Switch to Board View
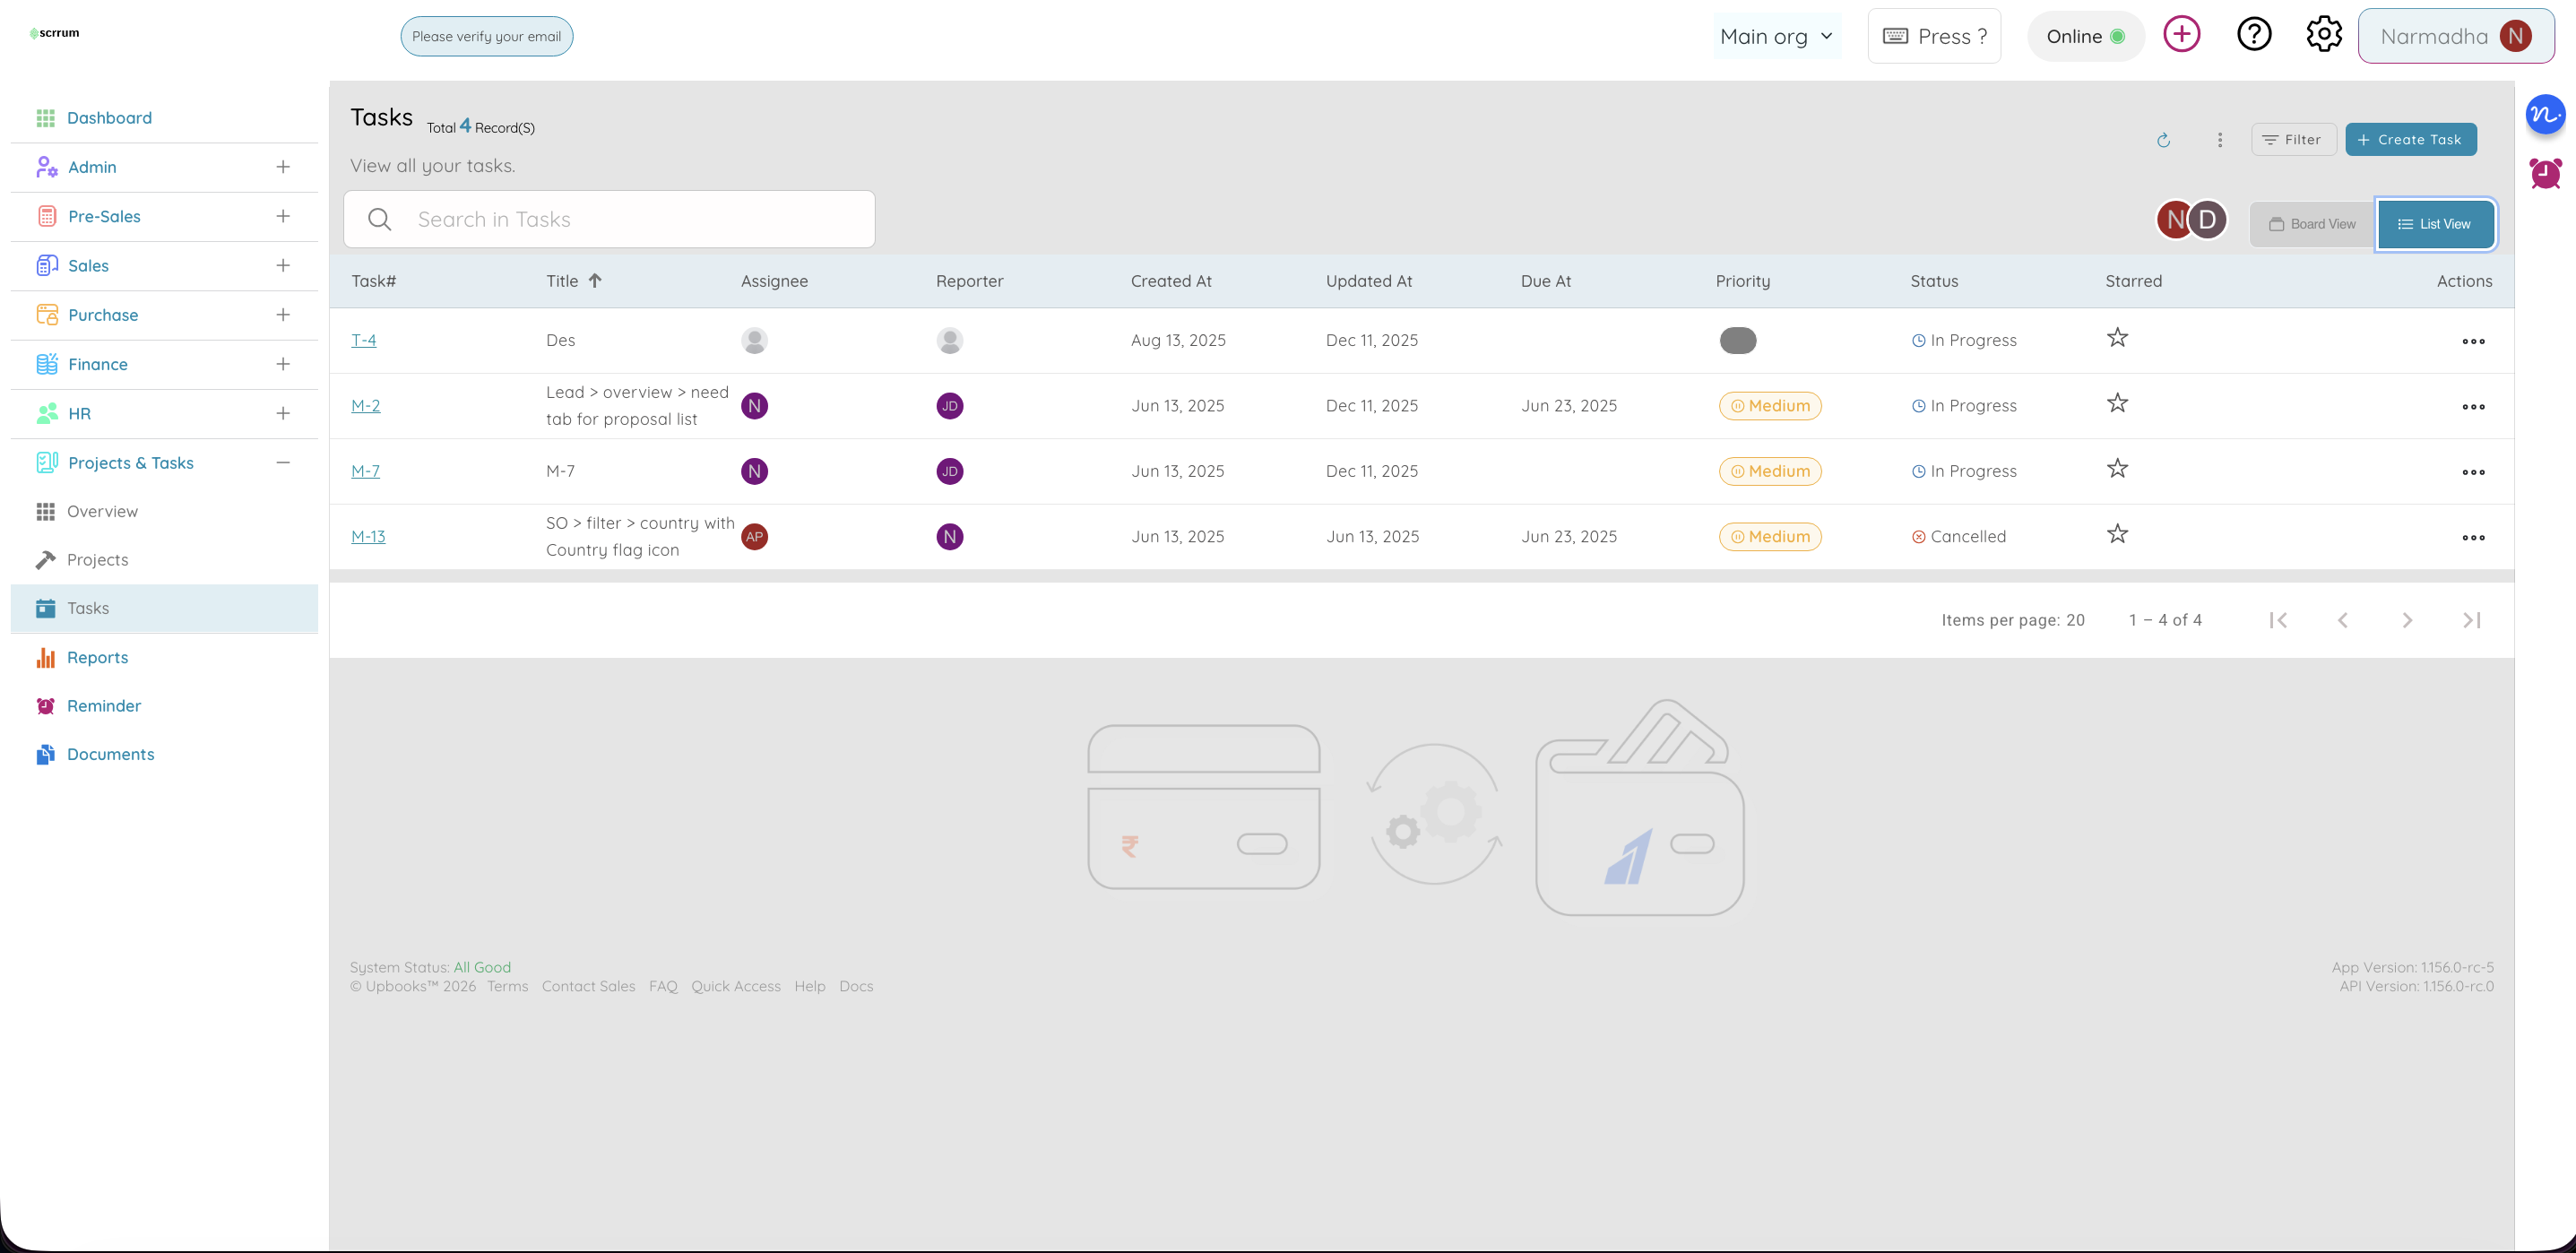 [x=2311, y=223]
